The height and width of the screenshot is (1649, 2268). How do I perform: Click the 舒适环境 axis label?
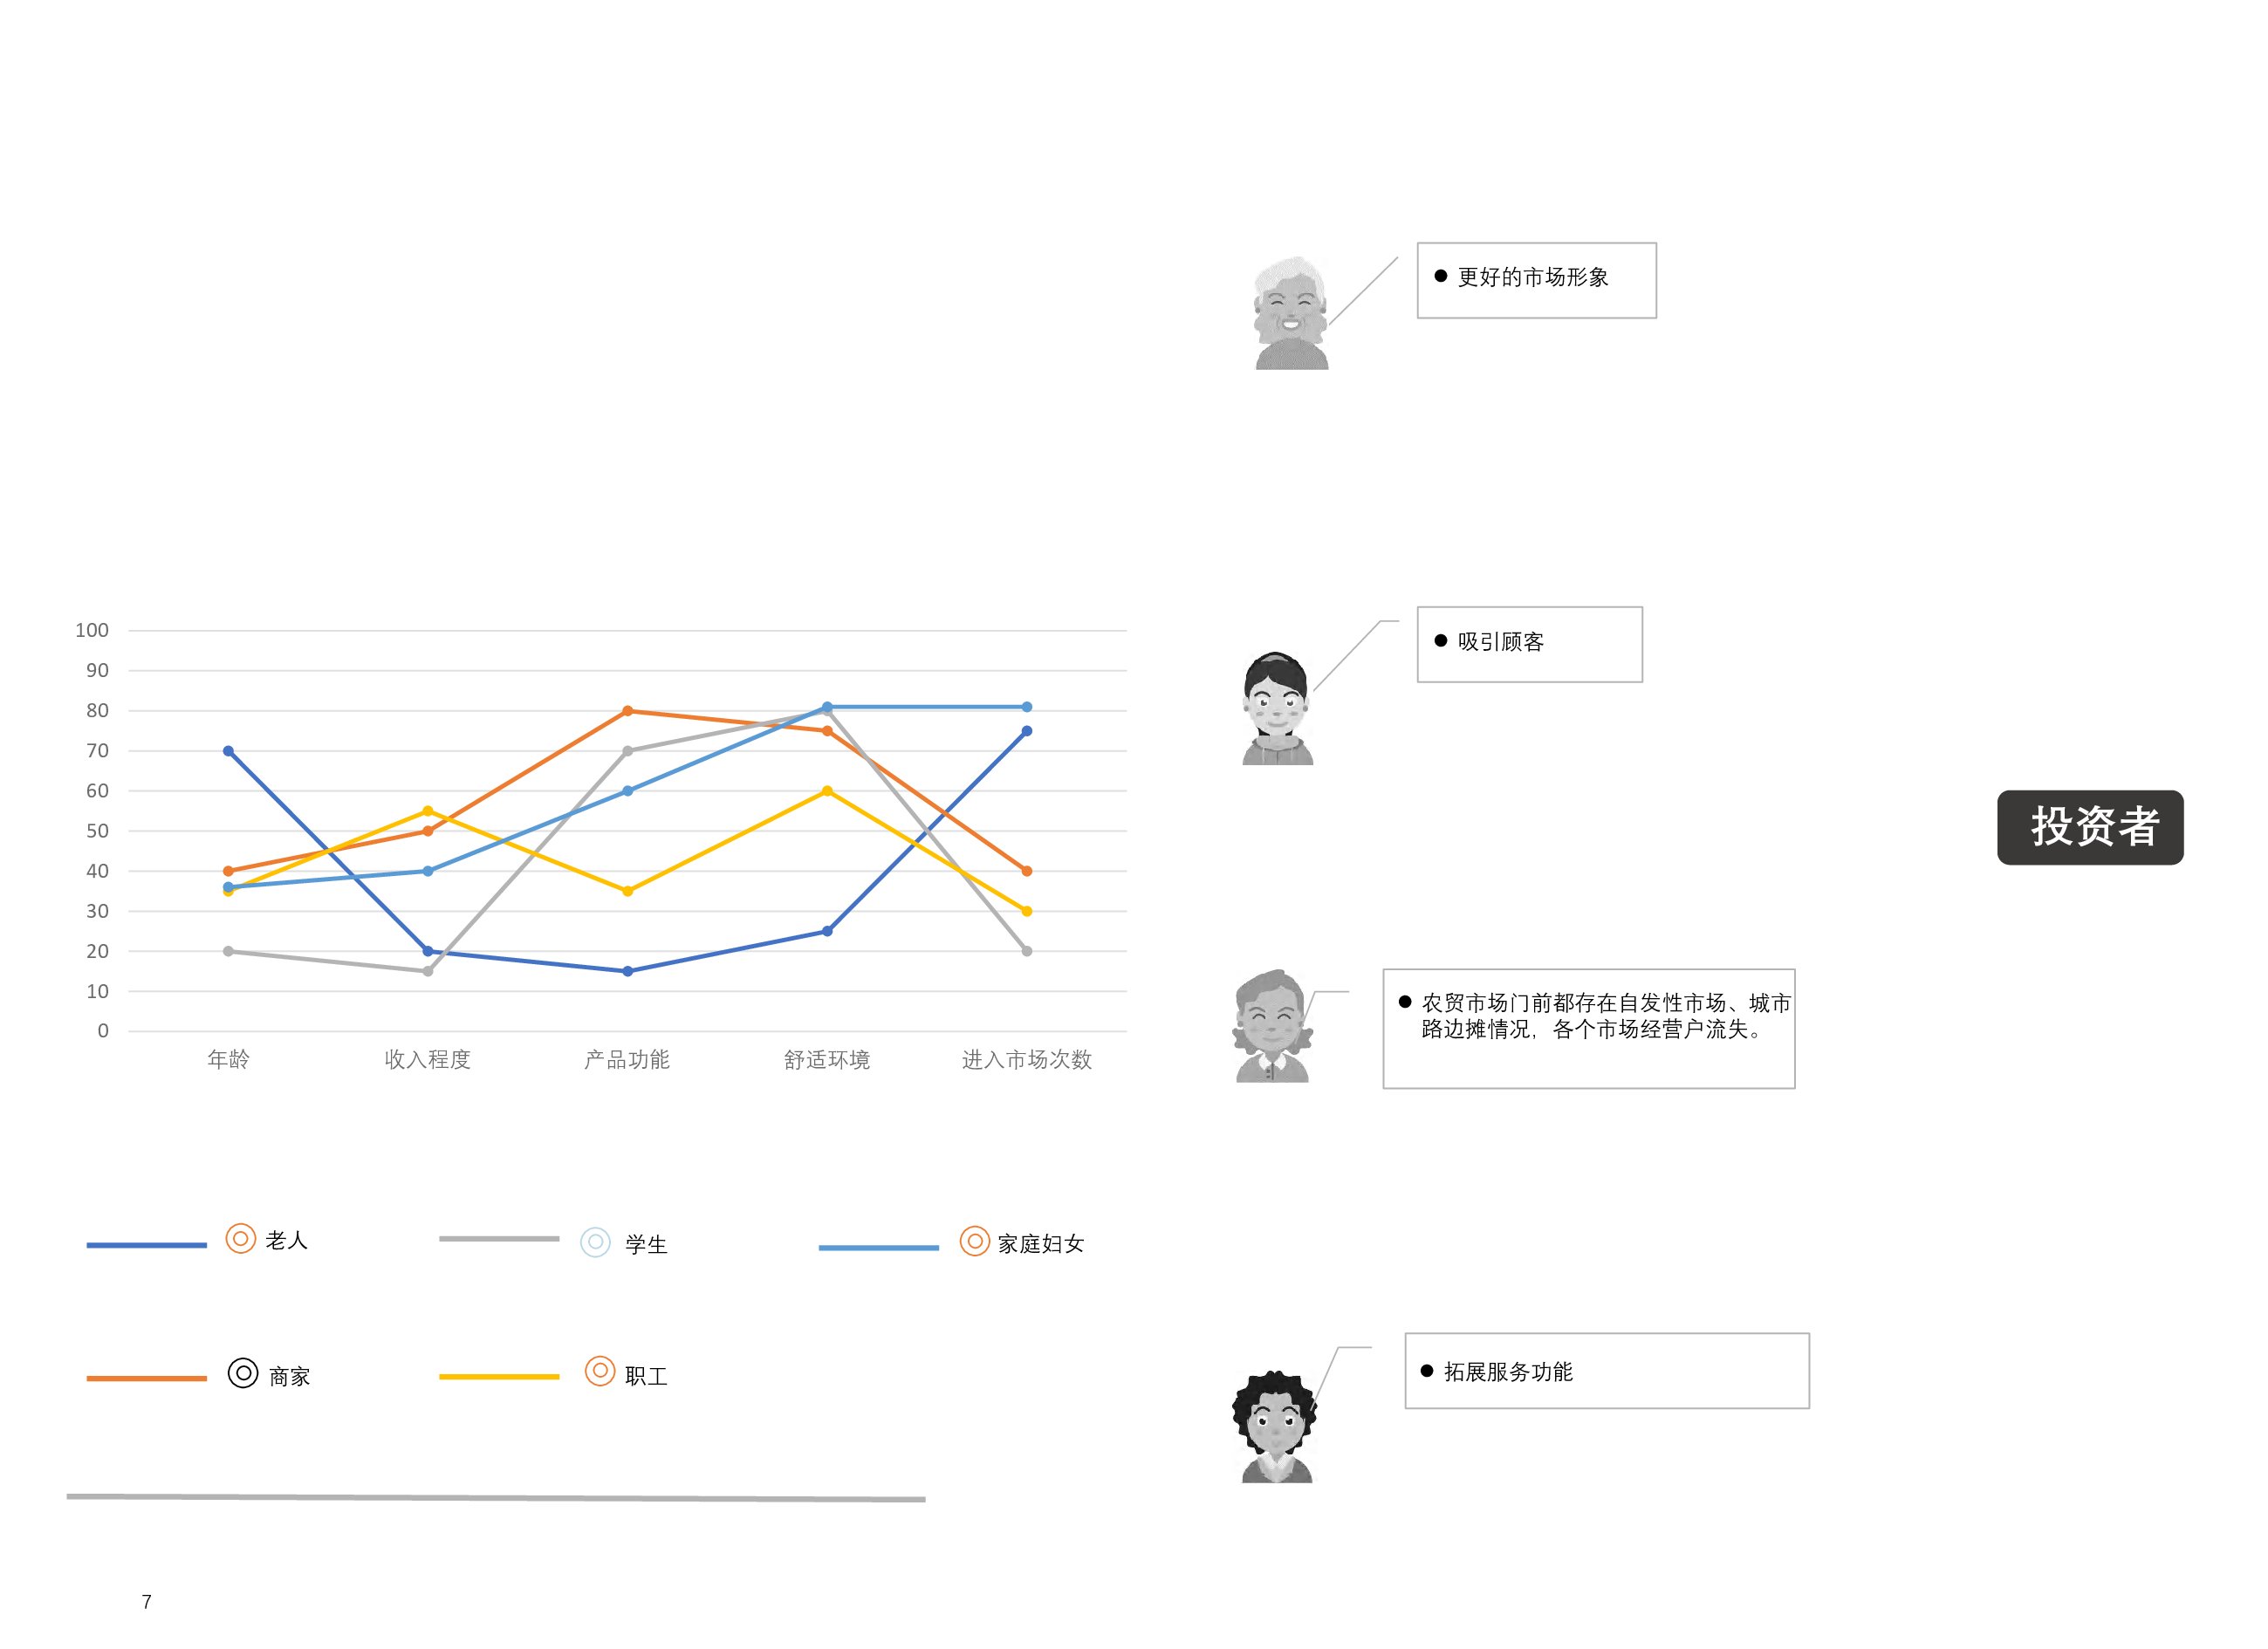pos(827,1060)
